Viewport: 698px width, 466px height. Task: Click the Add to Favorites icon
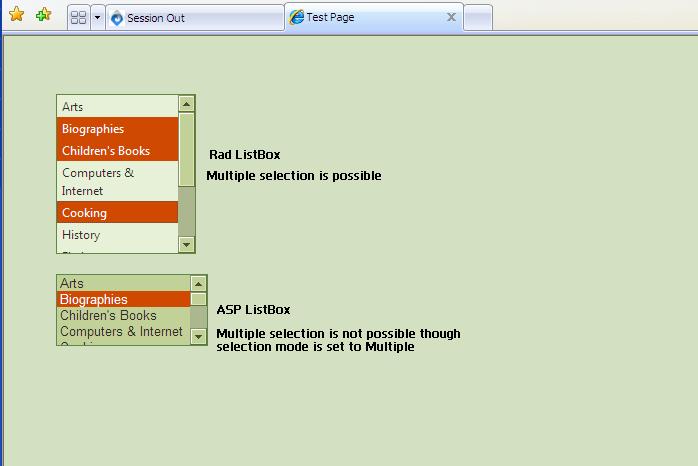(43, 15)
